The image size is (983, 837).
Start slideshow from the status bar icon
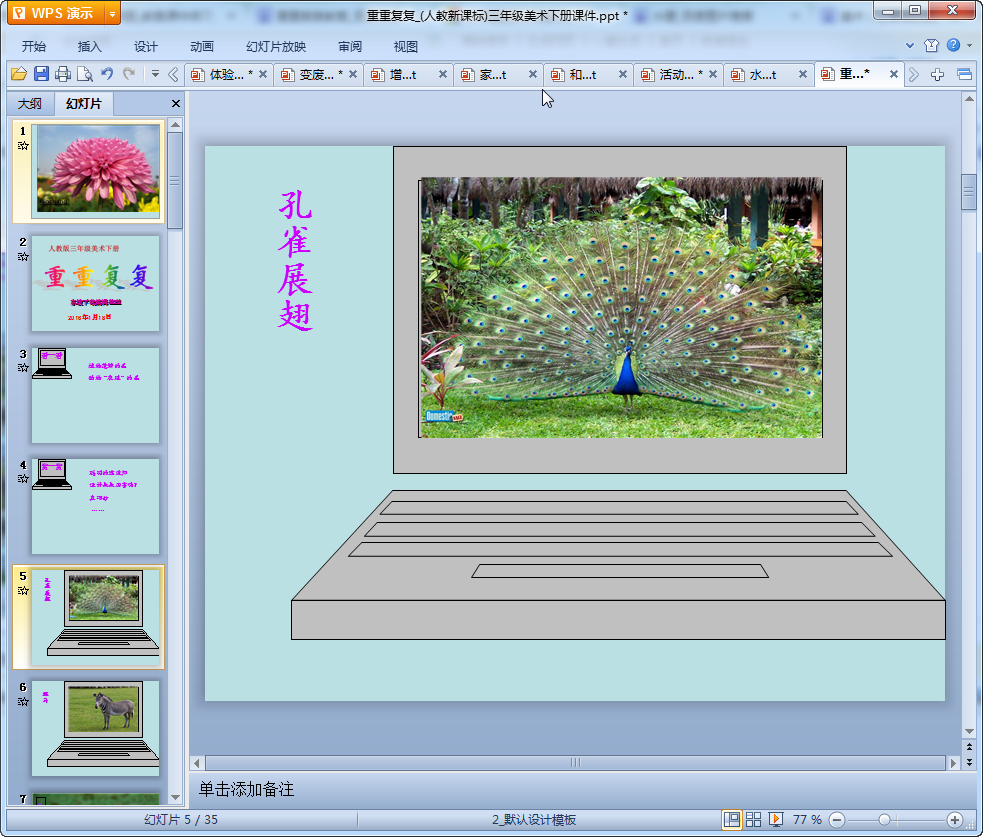[775, 819]
